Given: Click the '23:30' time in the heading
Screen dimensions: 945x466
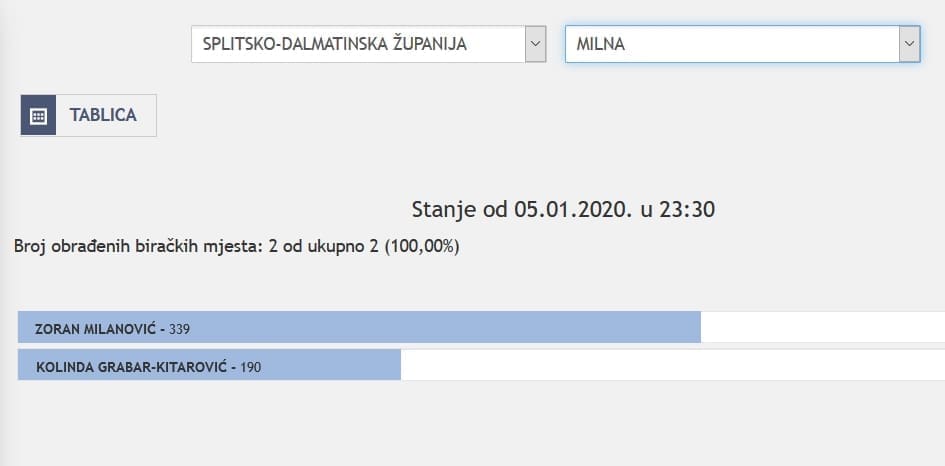Looking at the screenshot, I should 689,209.
